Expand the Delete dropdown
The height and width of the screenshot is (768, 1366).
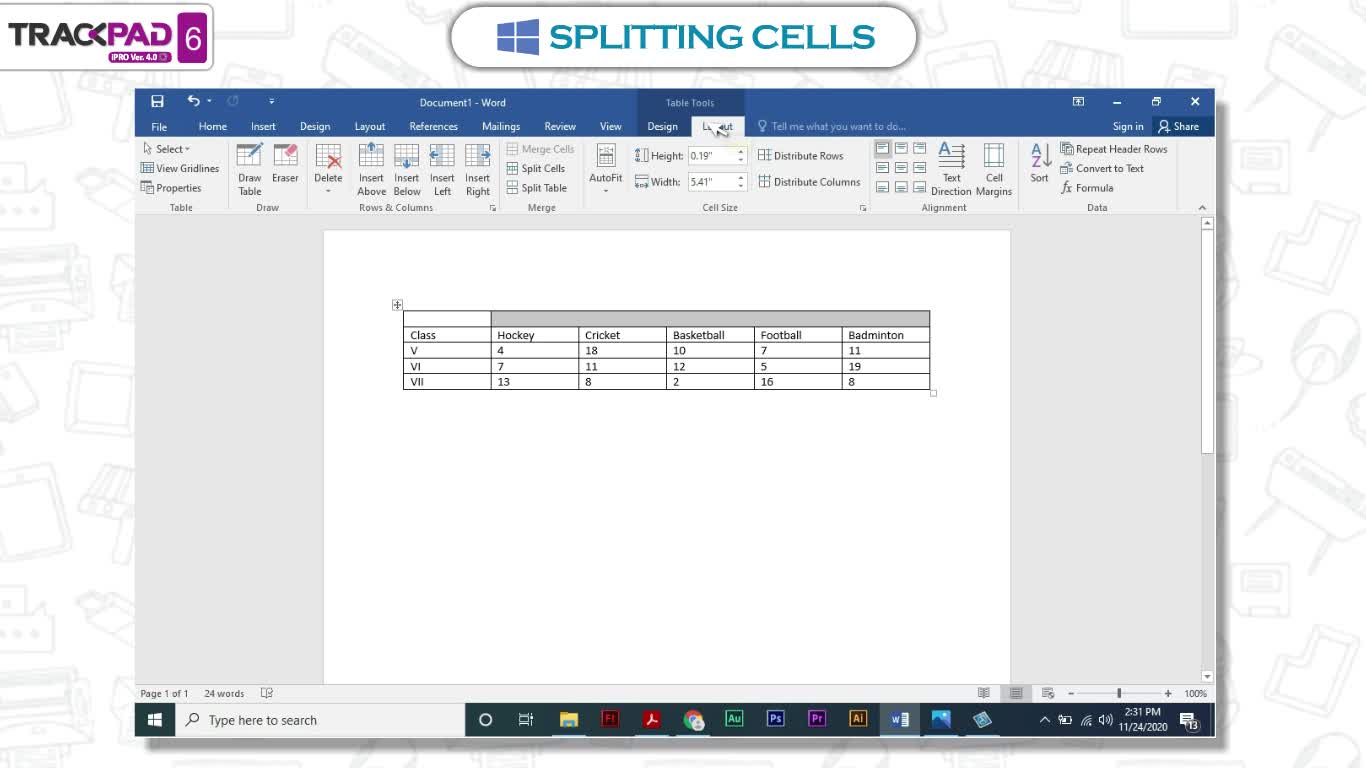pyautogui.click(x=328, y=190)
